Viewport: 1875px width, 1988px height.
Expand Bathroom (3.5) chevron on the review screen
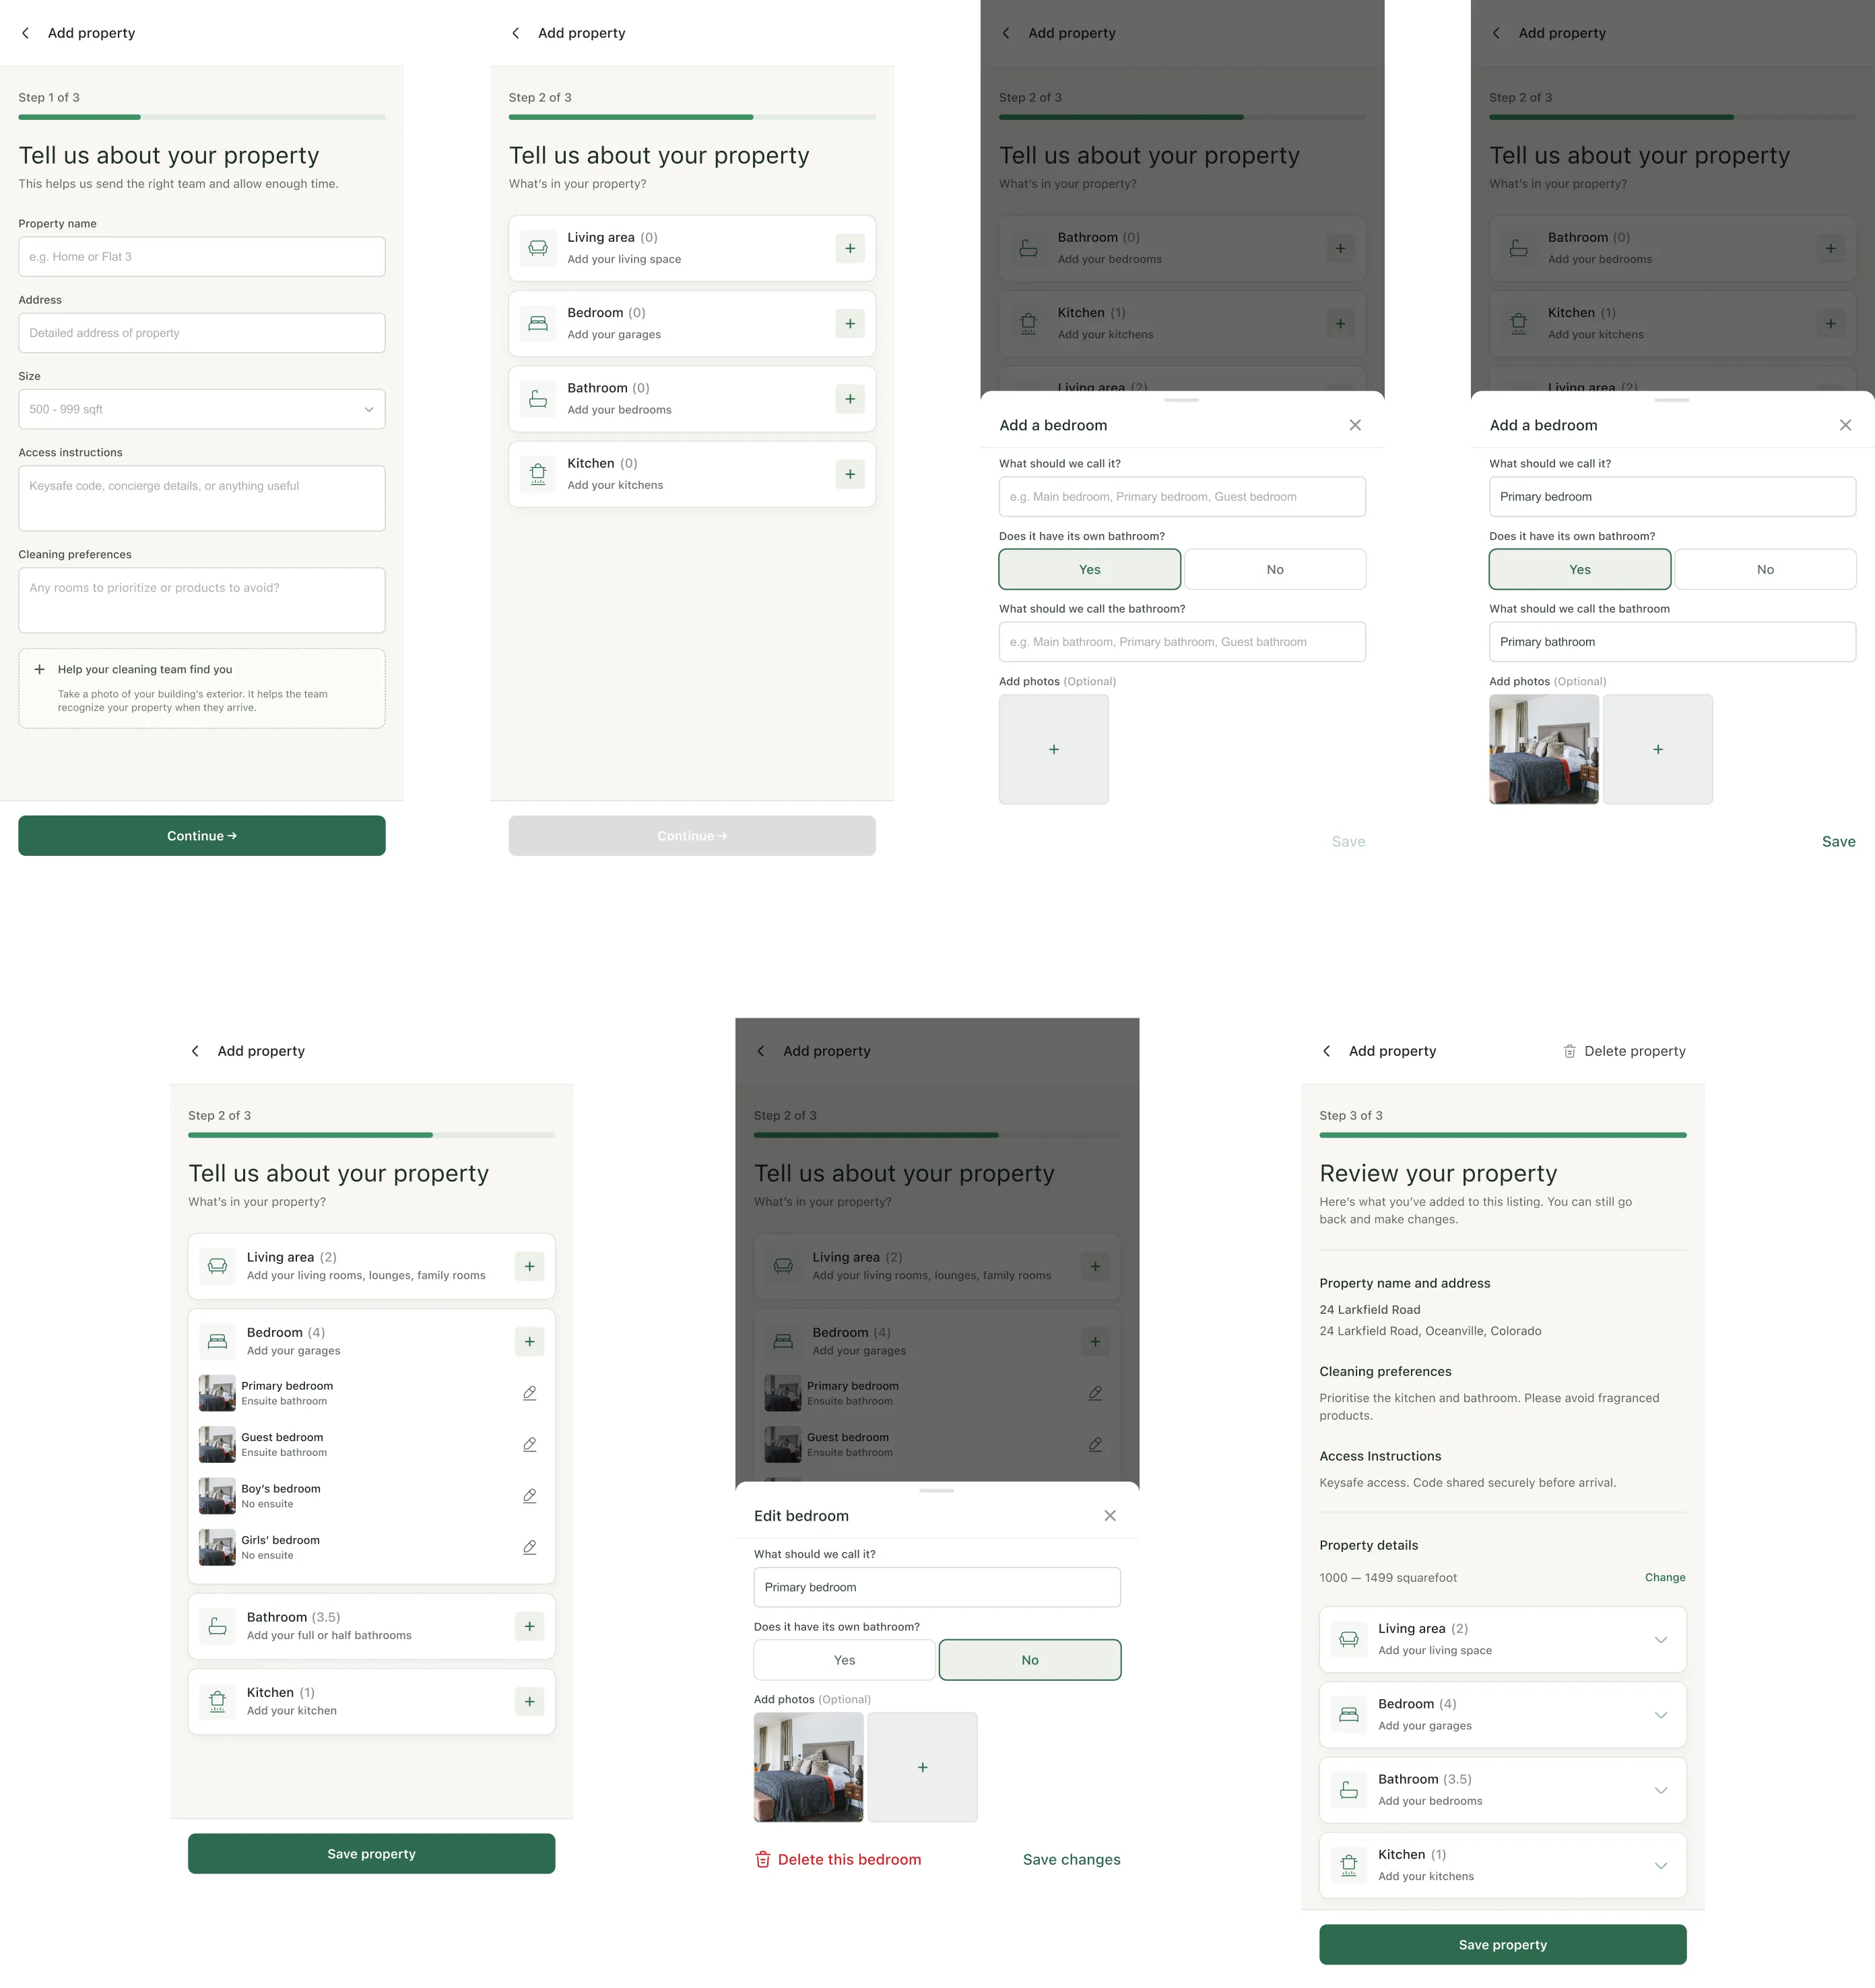1661,1790
